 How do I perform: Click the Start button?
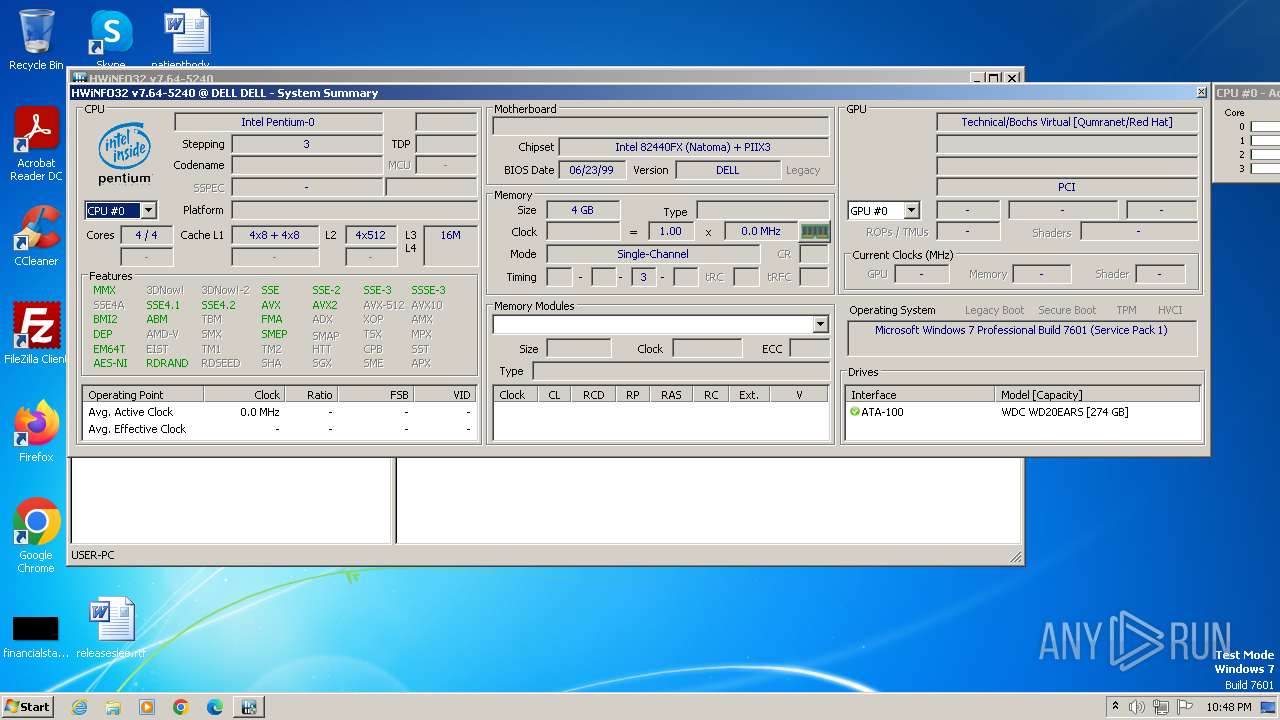pyautogui.click(x=27, y=707)
